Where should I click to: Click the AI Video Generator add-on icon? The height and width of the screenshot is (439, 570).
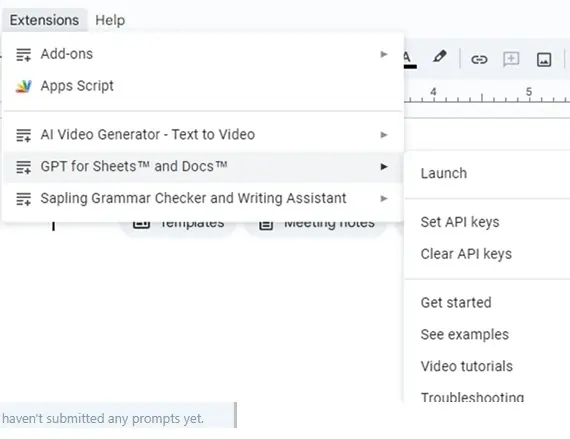tap(24, 135)
